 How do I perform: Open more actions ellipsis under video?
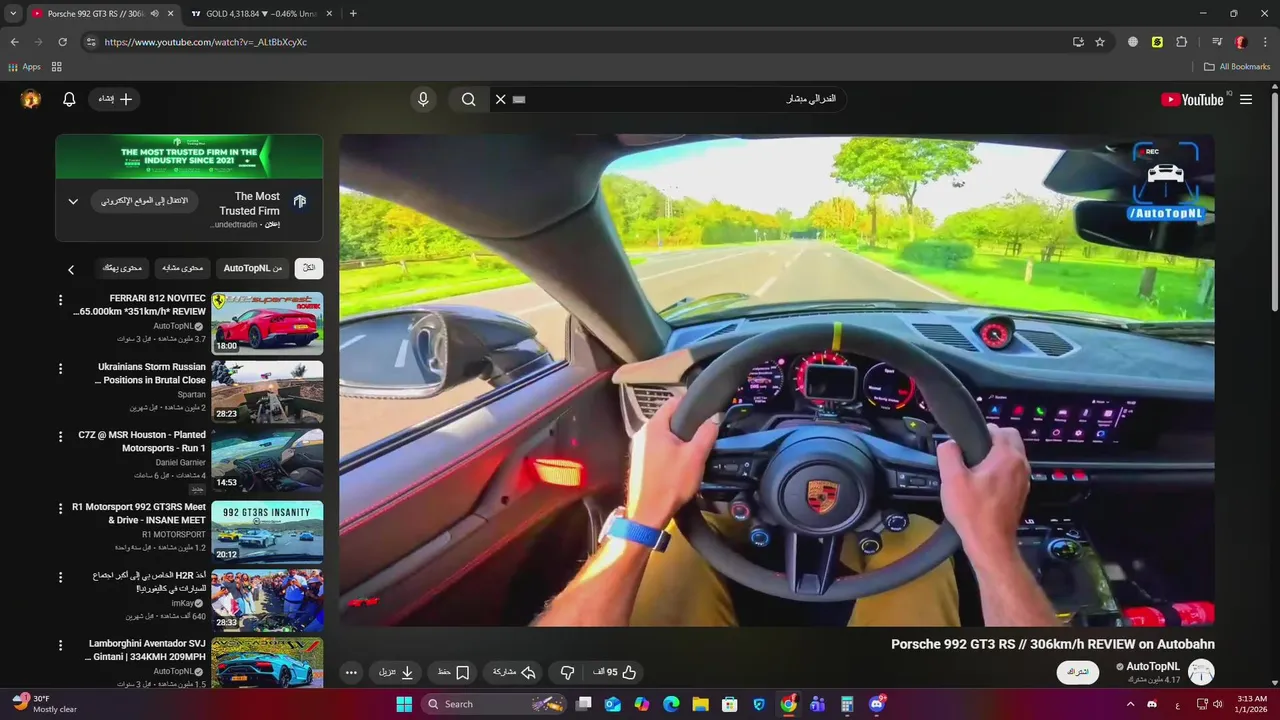click(x=351, y=672)
